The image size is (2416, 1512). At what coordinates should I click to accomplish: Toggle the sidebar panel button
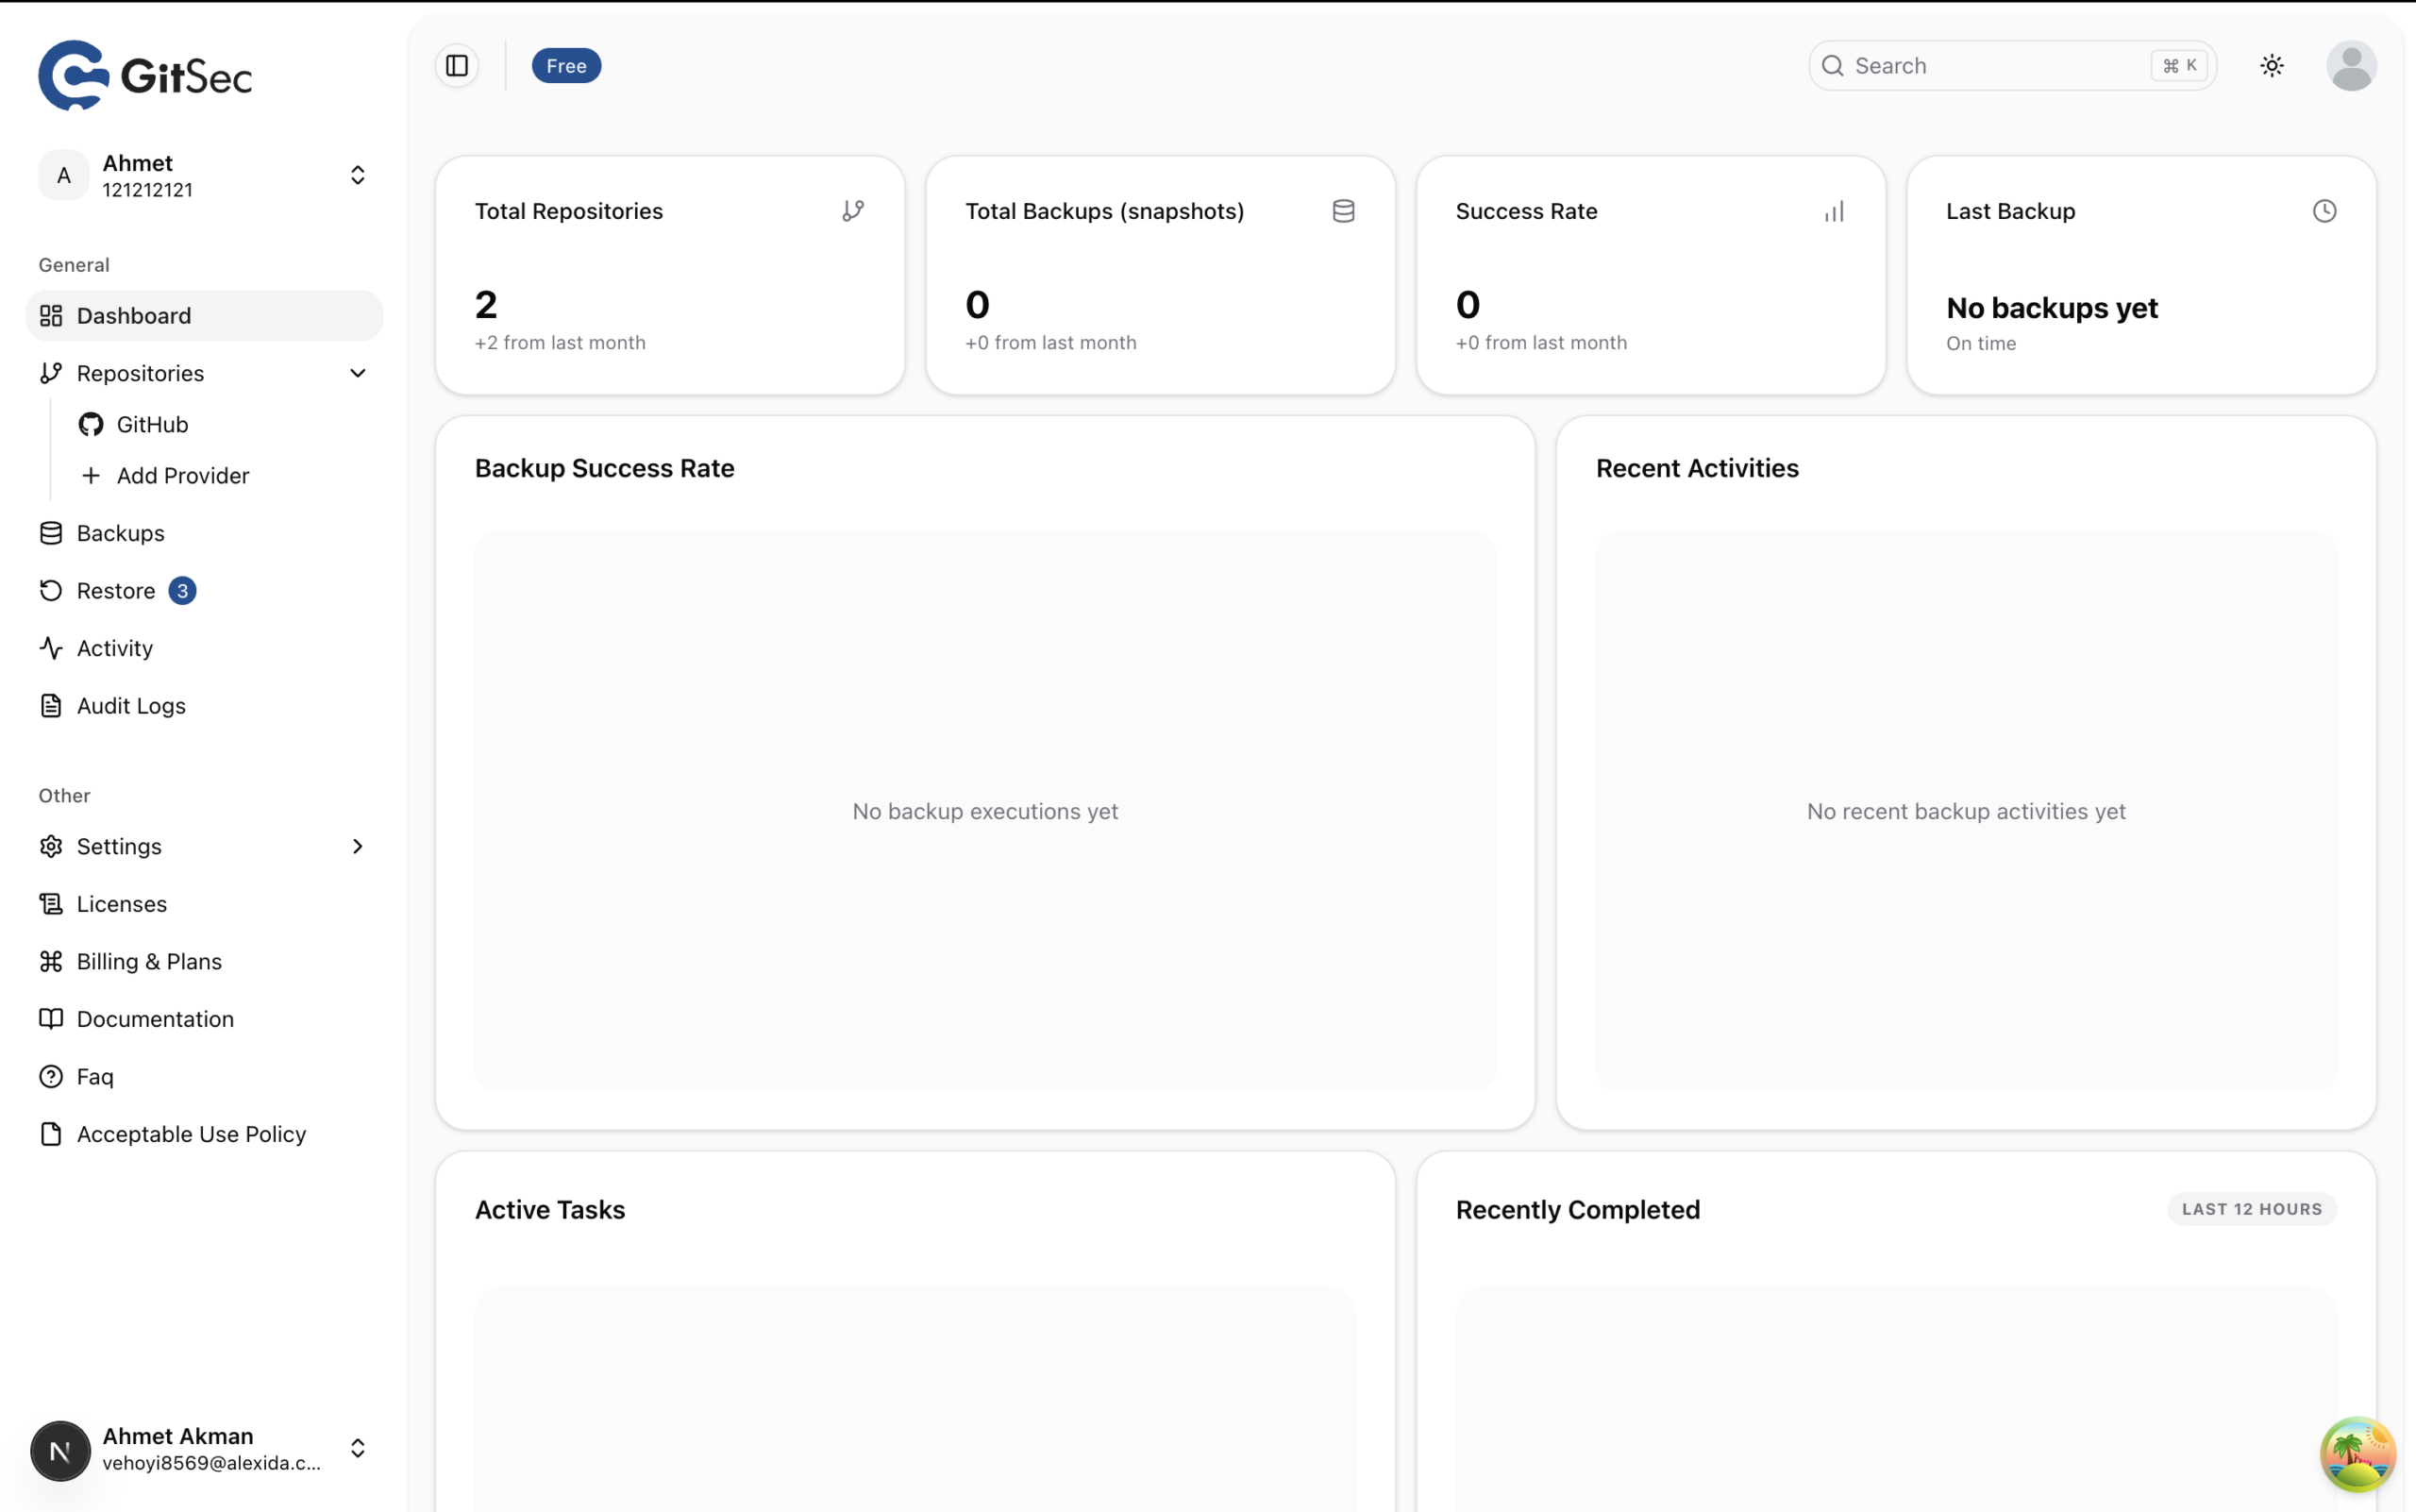457,66
